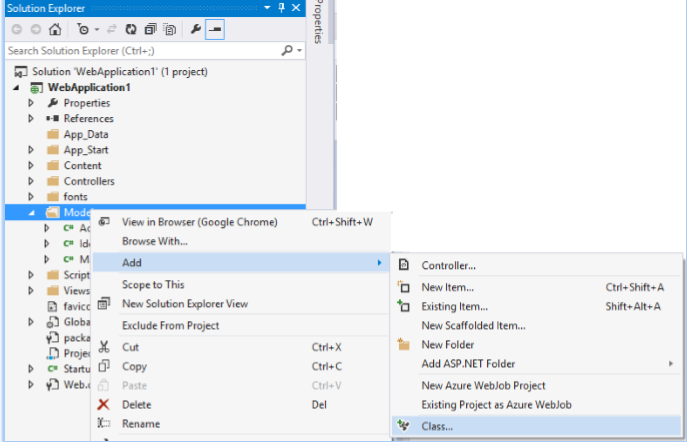
Task: Click the References node icon
Action: point(53,119)
